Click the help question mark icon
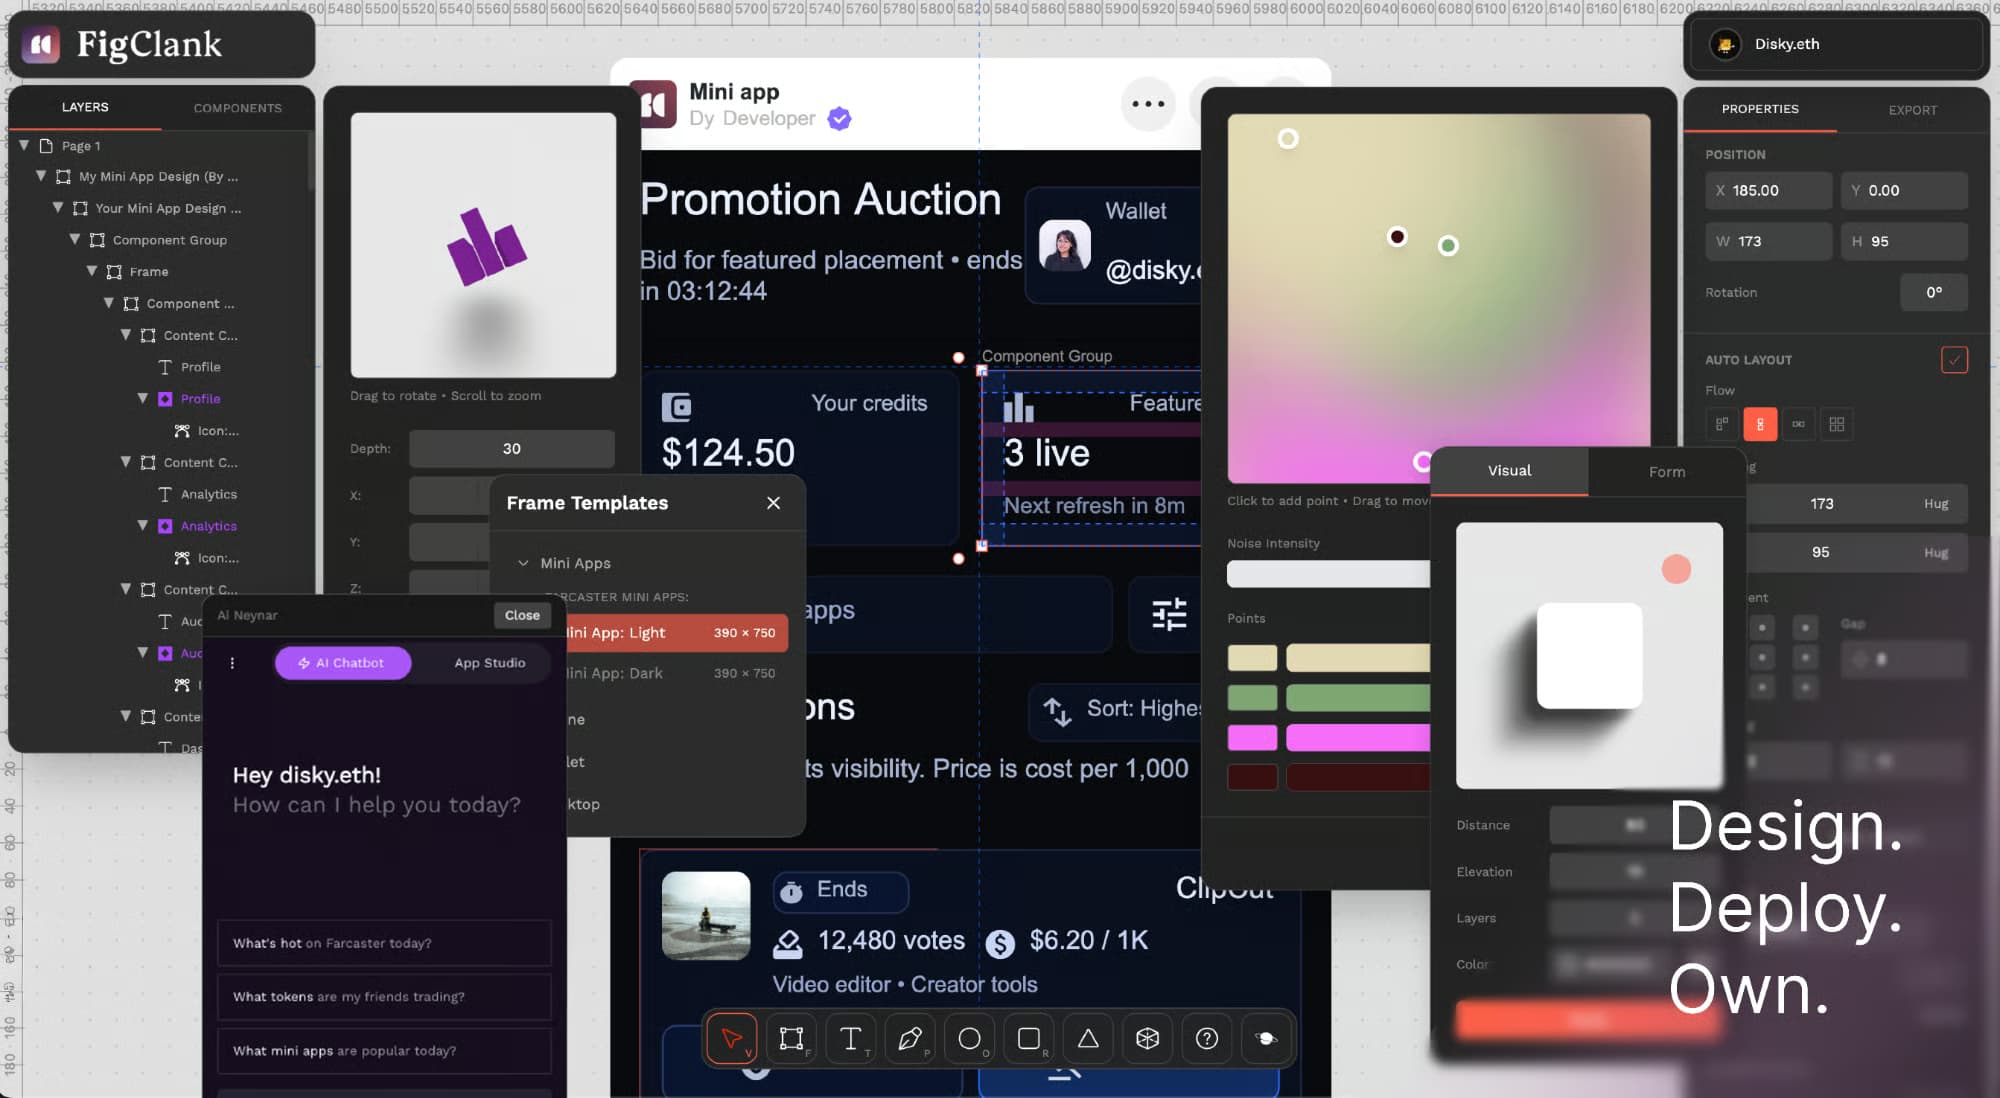Image resolution: width=2000 pixels, height=1098 pixels. [1207, 1039]
